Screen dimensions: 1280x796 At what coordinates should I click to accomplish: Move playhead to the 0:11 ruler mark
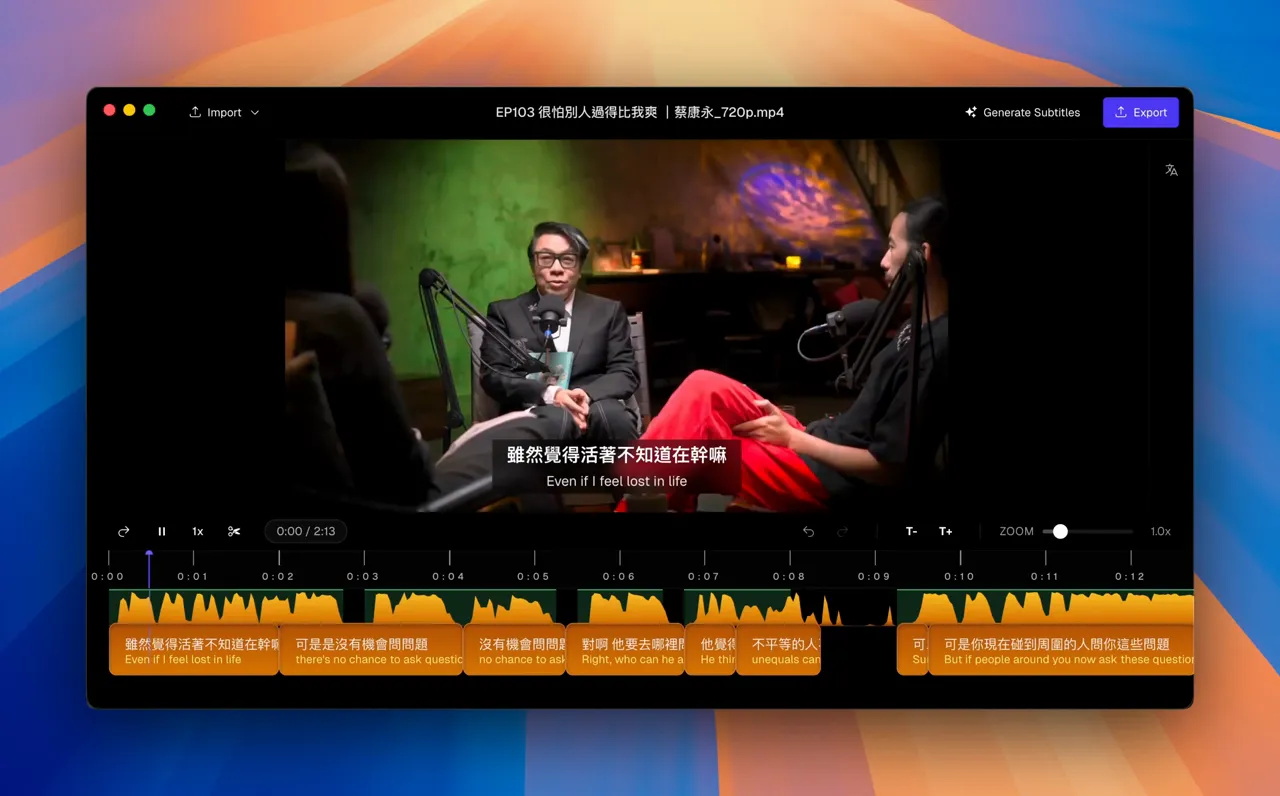point(1045,576)
